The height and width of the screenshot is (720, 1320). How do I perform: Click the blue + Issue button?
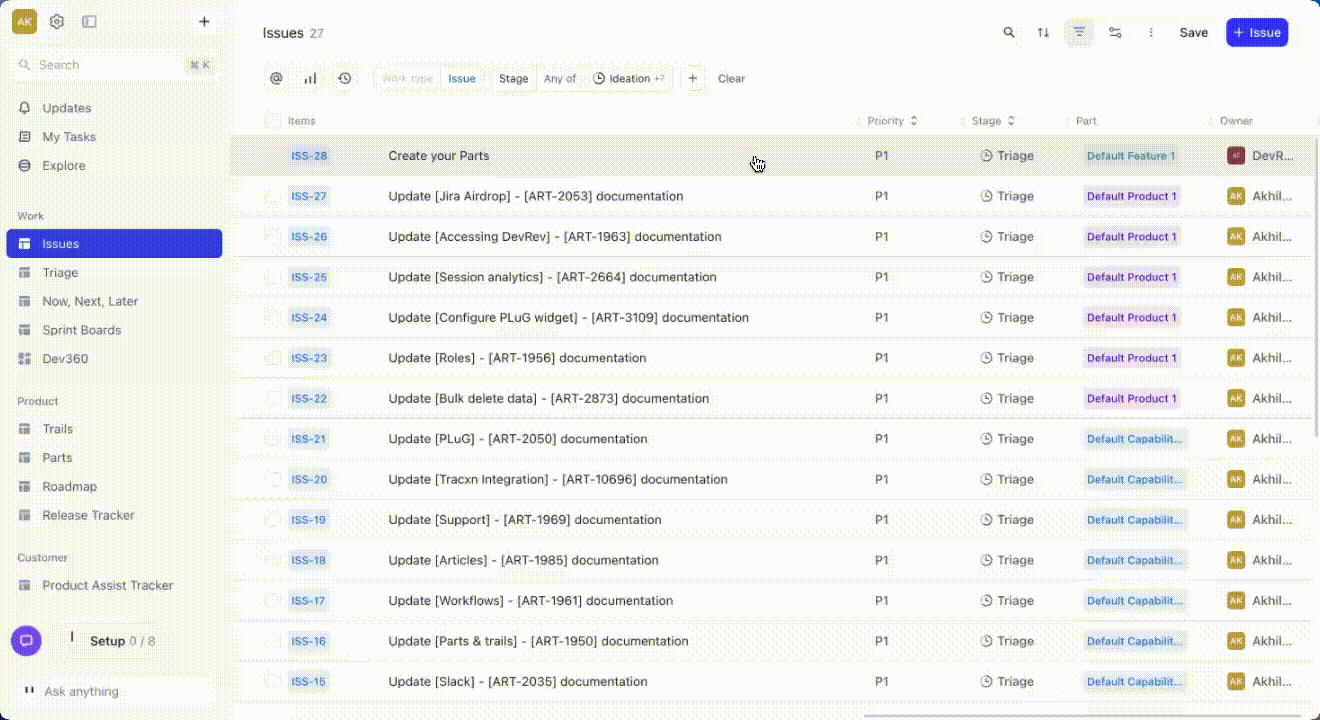coord(1256,33)
